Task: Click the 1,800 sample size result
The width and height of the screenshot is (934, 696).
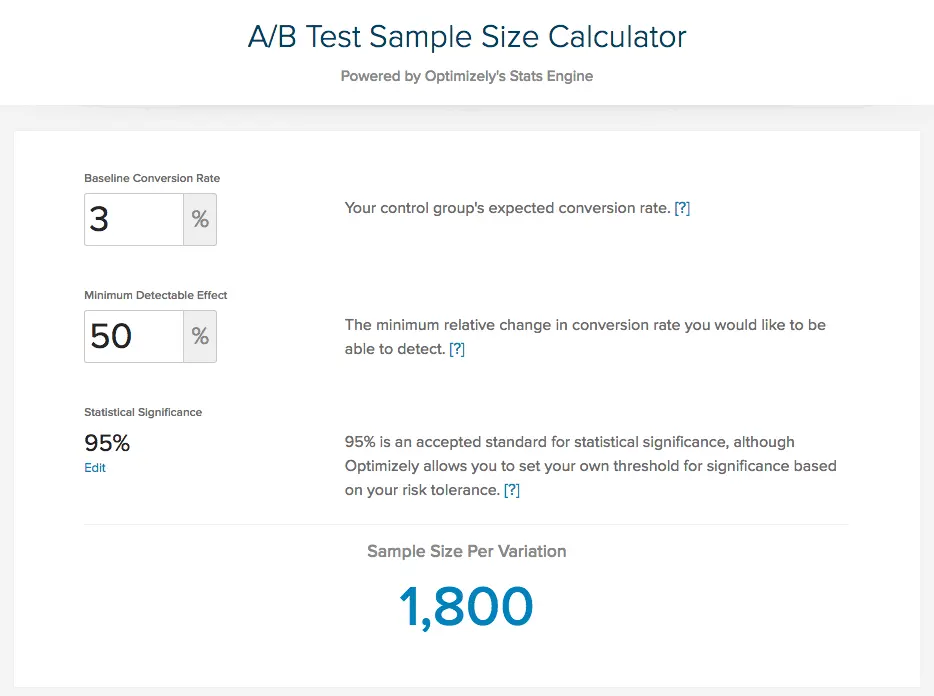Action: 466,607
